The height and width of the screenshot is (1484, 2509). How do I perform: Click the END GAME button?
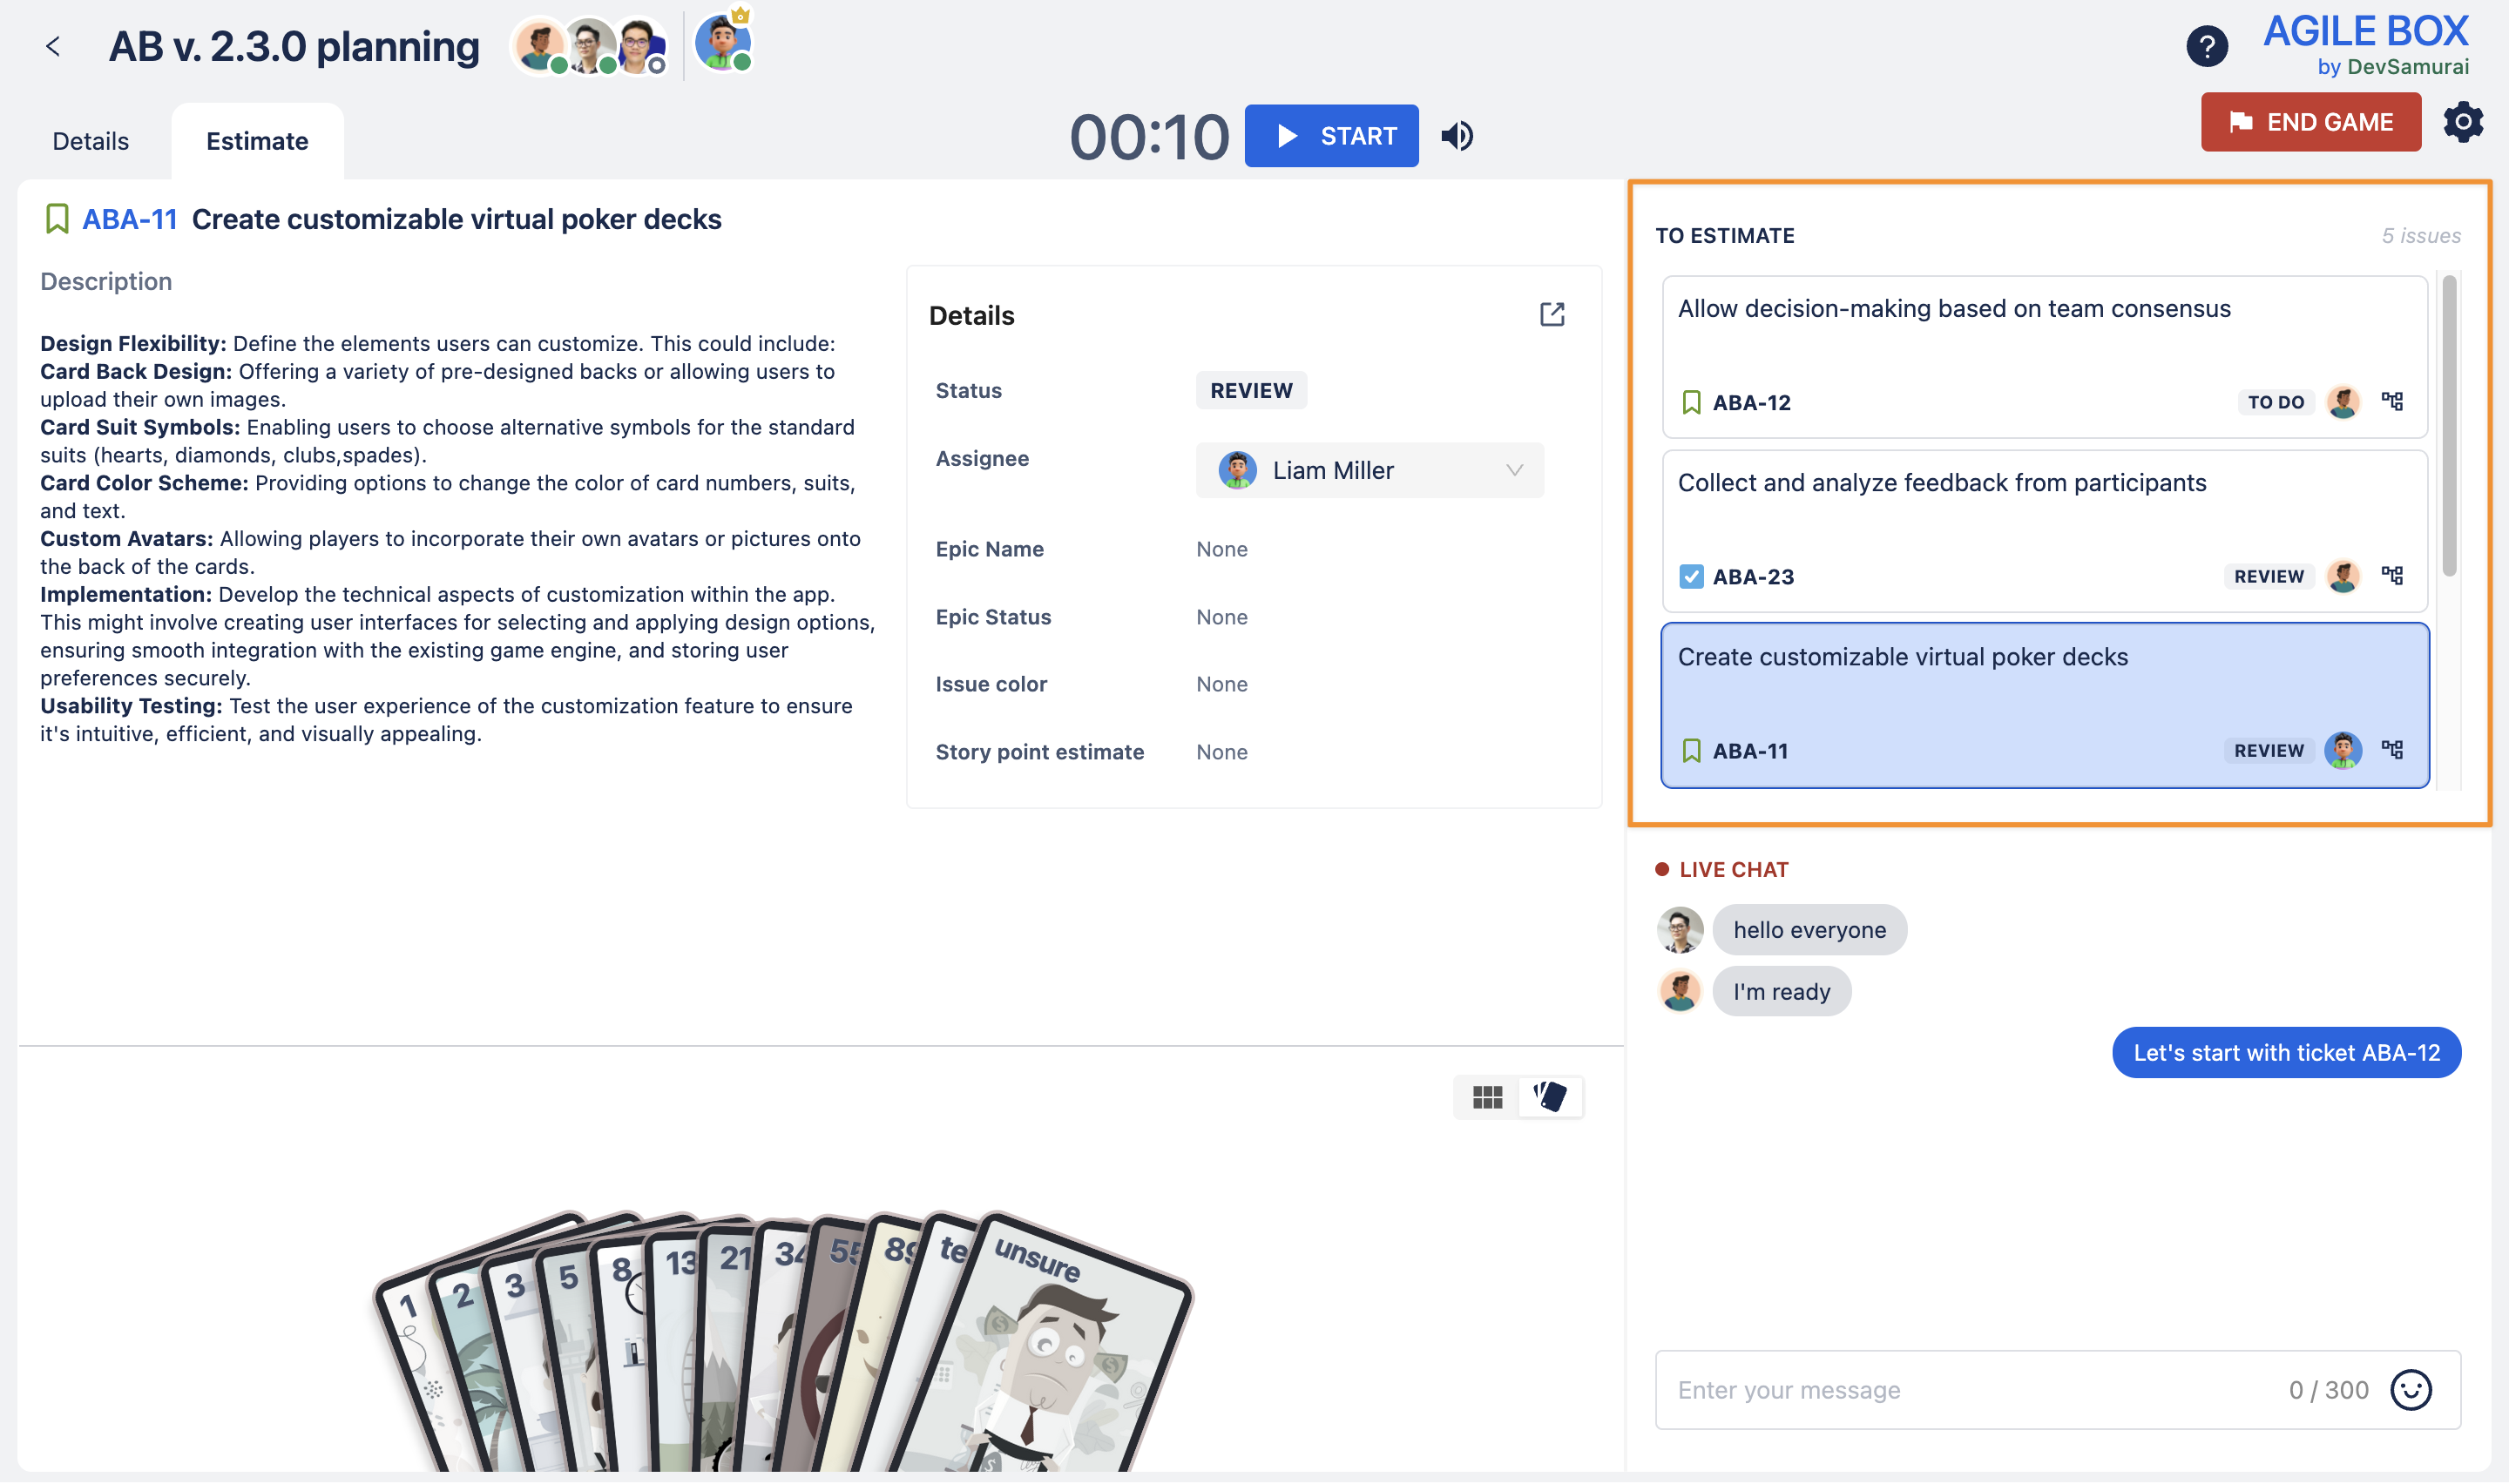[2310, 122]
